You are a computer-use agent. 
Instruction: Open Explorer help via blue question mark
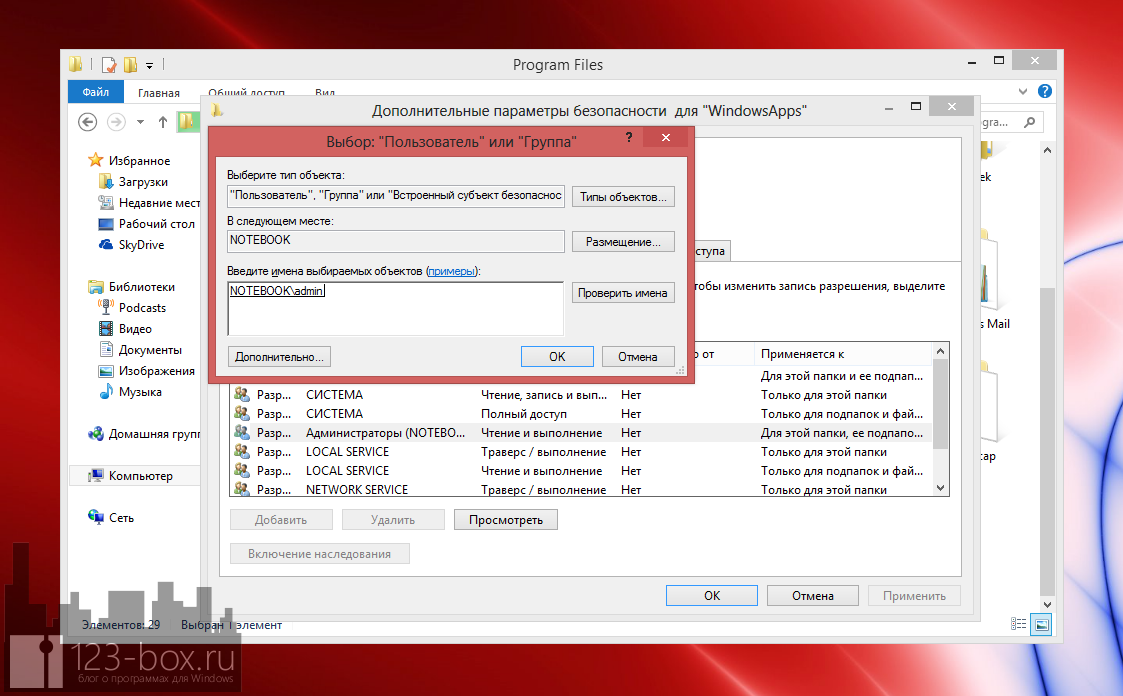pos(1045,92)
